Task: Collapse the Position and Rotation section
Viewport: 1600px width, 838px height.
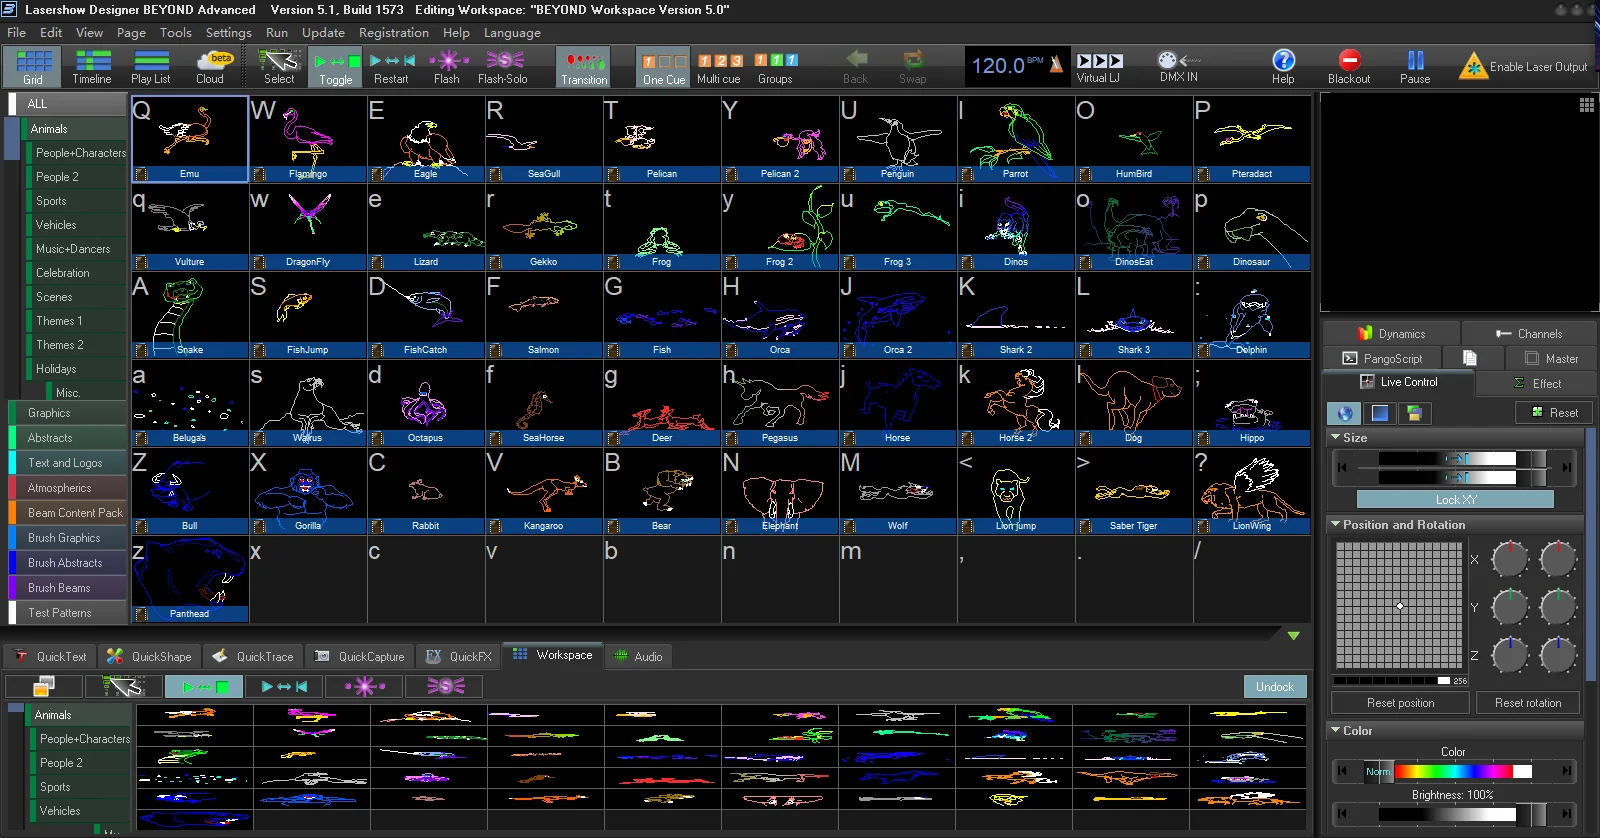Action: (x=1336, y=524)
